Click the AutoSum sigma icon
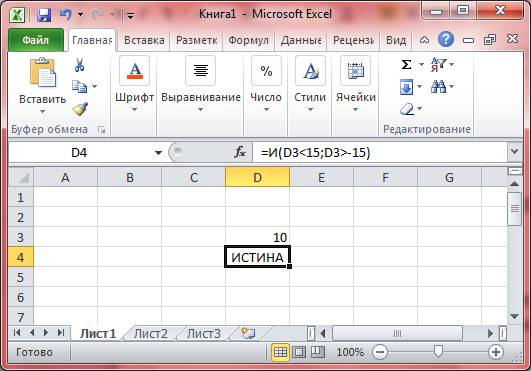 pyautogui.click(x=406, y=64)
